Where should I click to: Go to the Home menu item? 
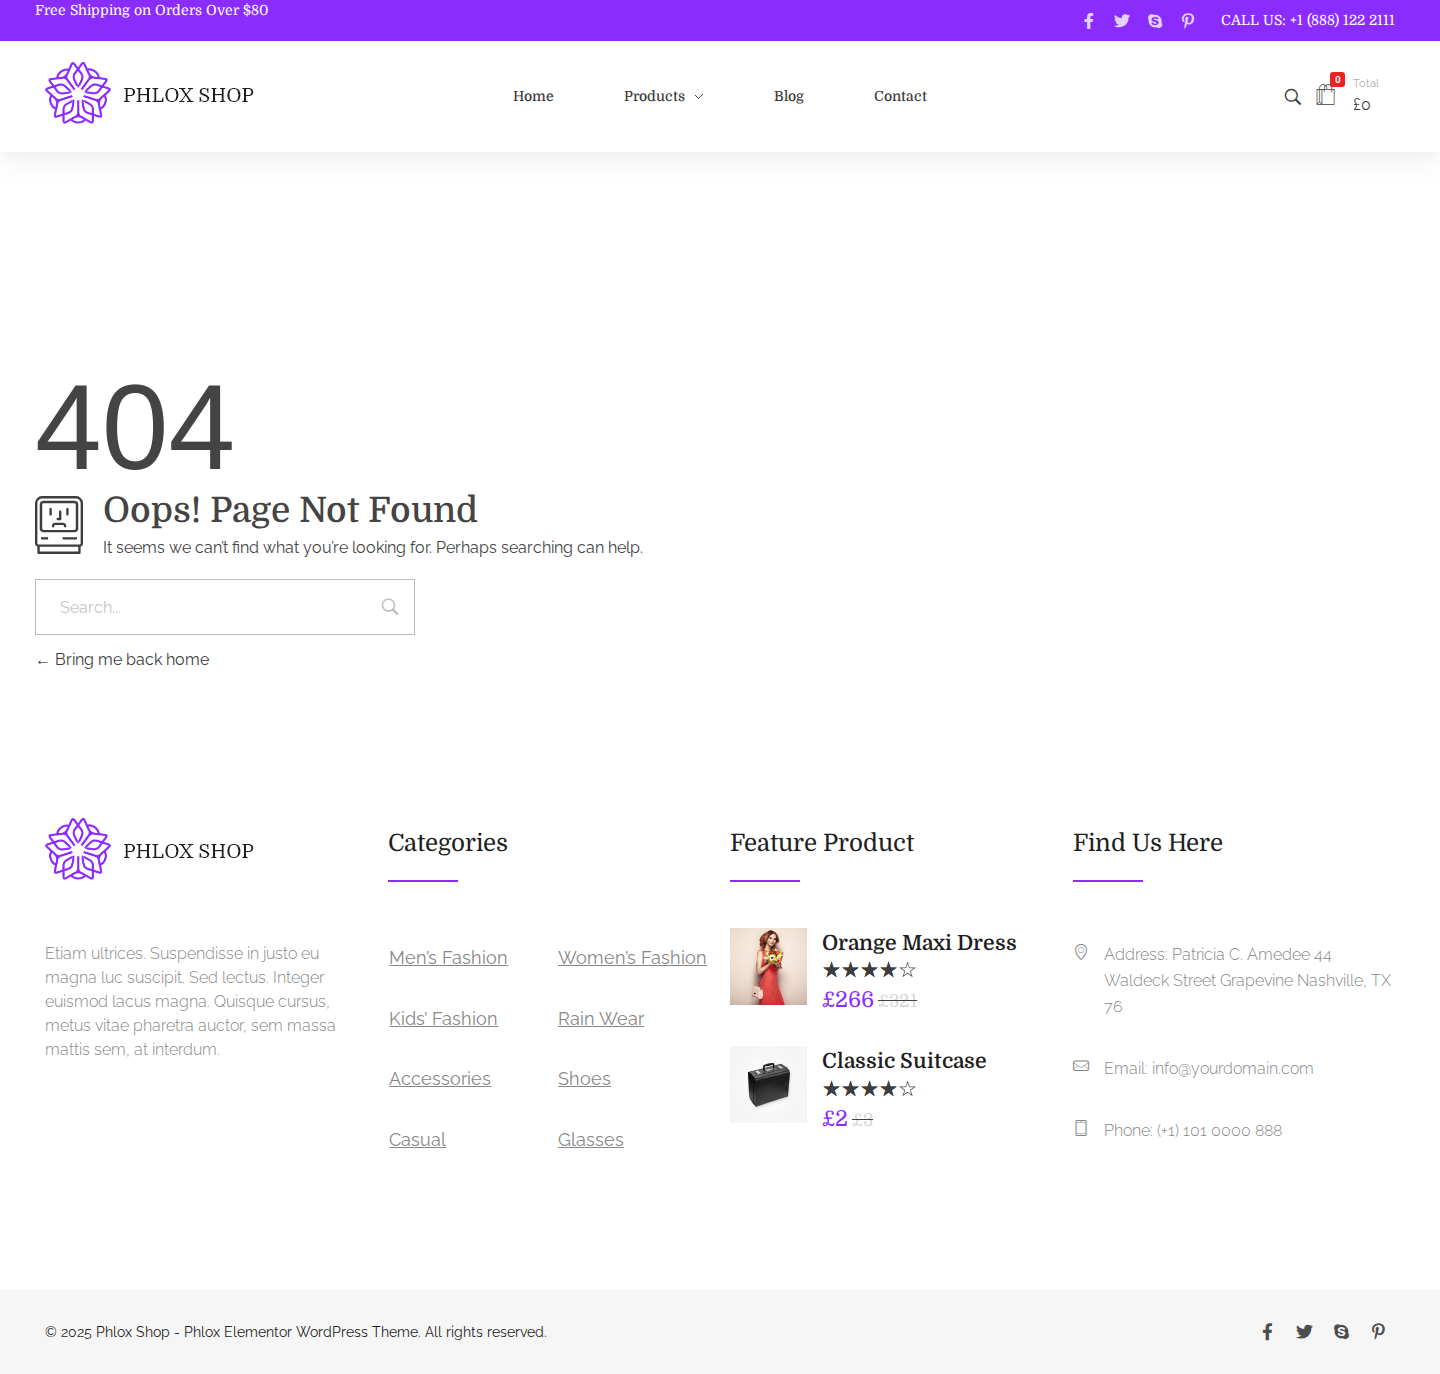[533, 96]
